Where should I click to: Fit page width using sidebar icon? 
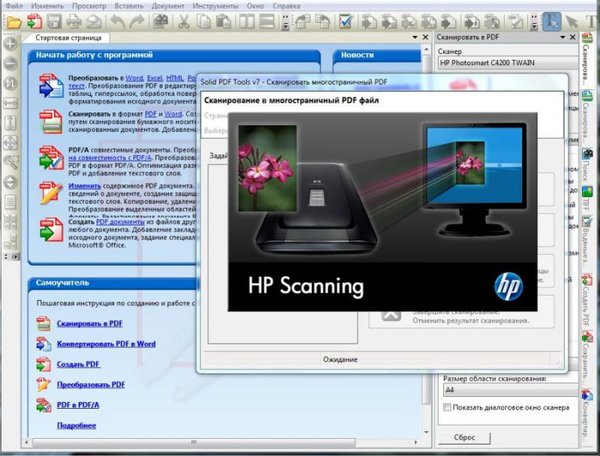11,103
